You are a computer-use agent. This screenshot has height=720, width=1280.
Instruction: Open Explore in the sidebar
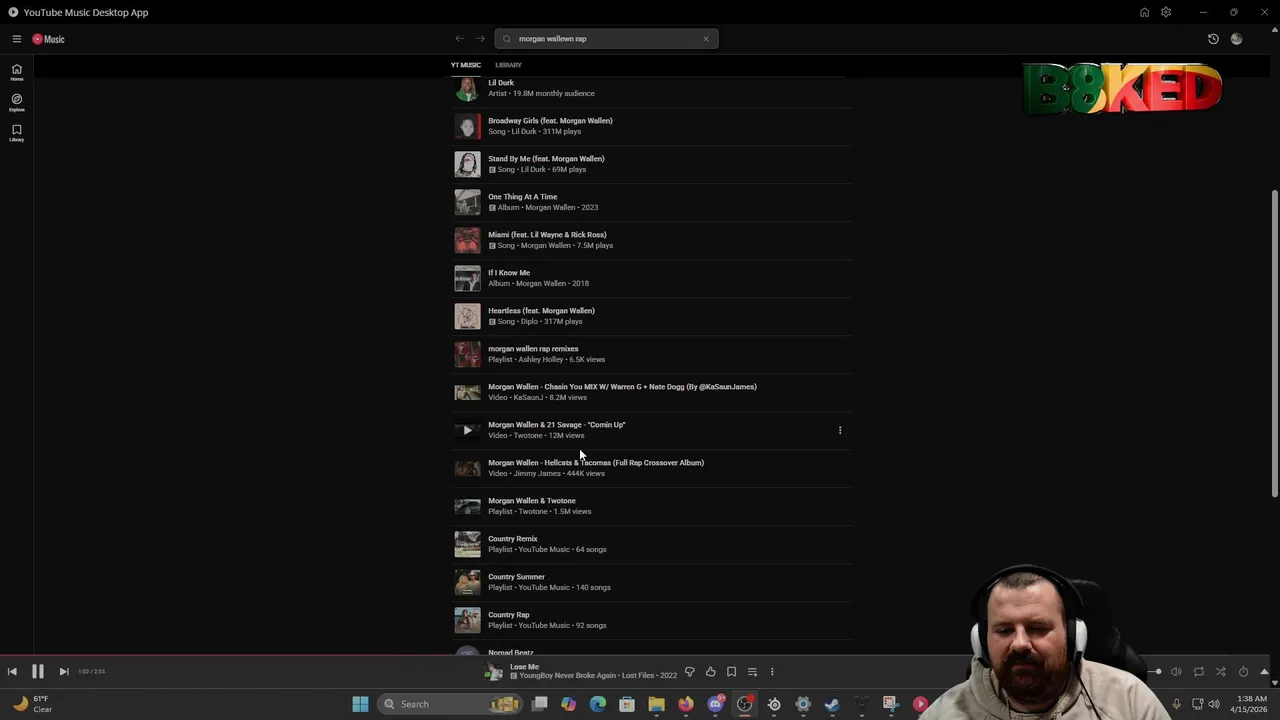[x=16, y=102]
